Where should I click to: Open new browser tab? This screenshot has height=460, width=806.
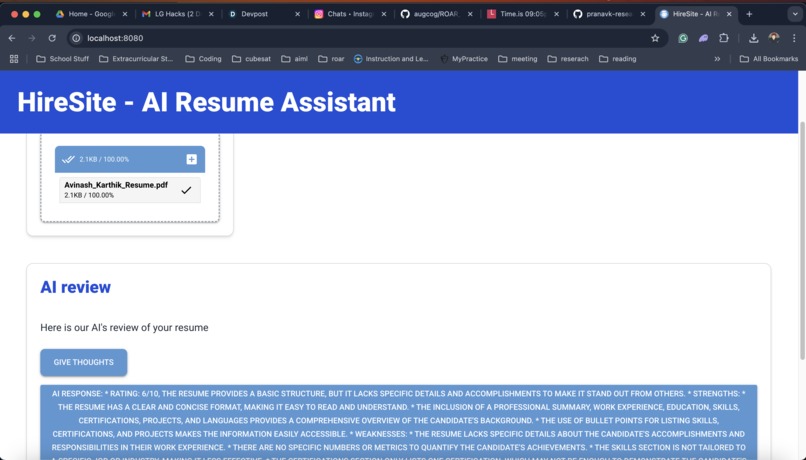point(749,14)
